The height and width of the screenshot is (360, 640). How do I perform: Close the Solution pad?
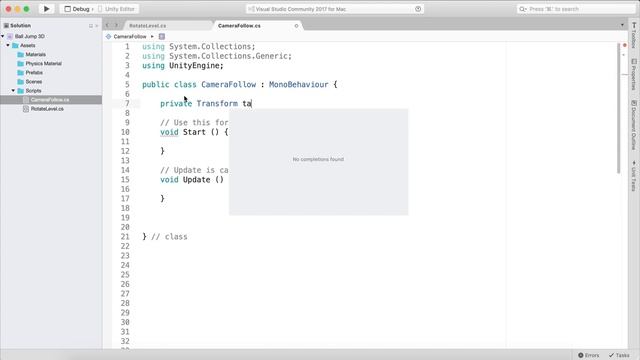click(97, 26)
